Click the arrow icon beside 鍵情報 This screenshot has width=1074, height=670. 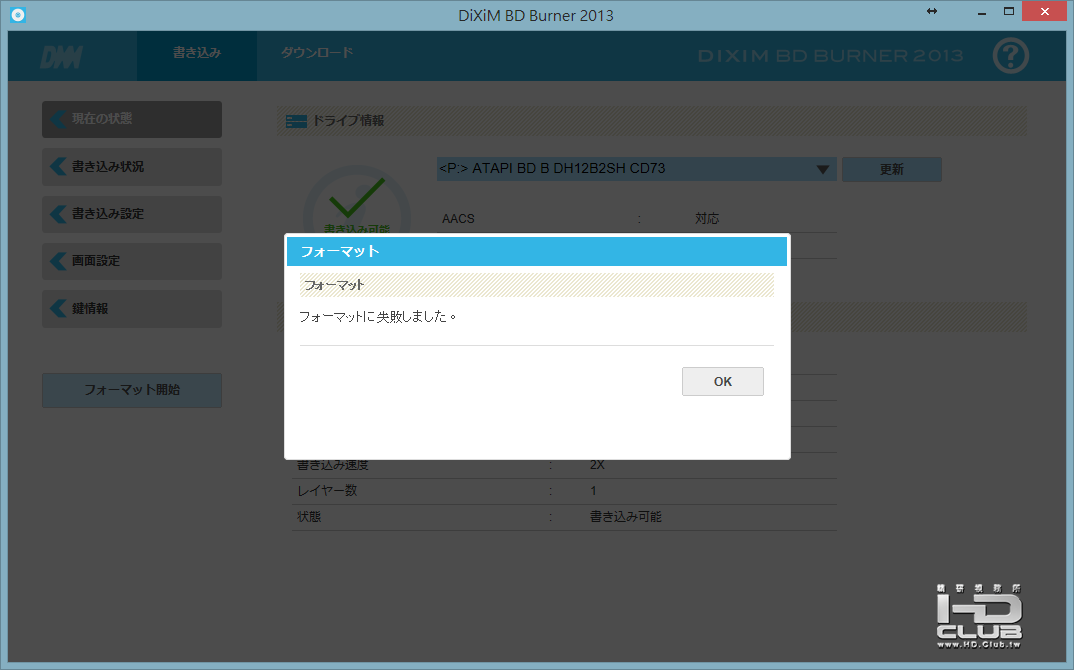pos(58,308)
